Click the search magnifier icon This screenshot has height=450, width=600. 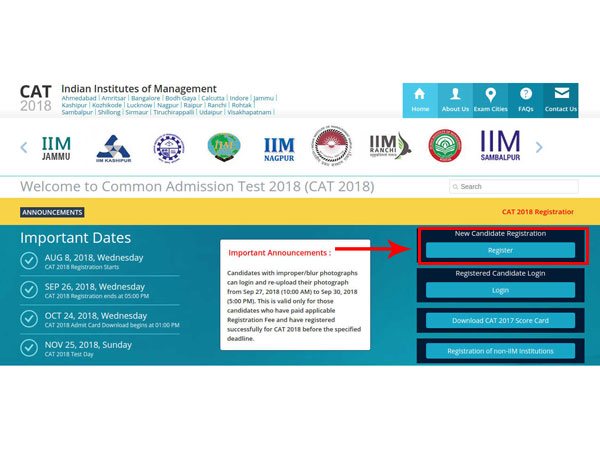click(455, 187)
